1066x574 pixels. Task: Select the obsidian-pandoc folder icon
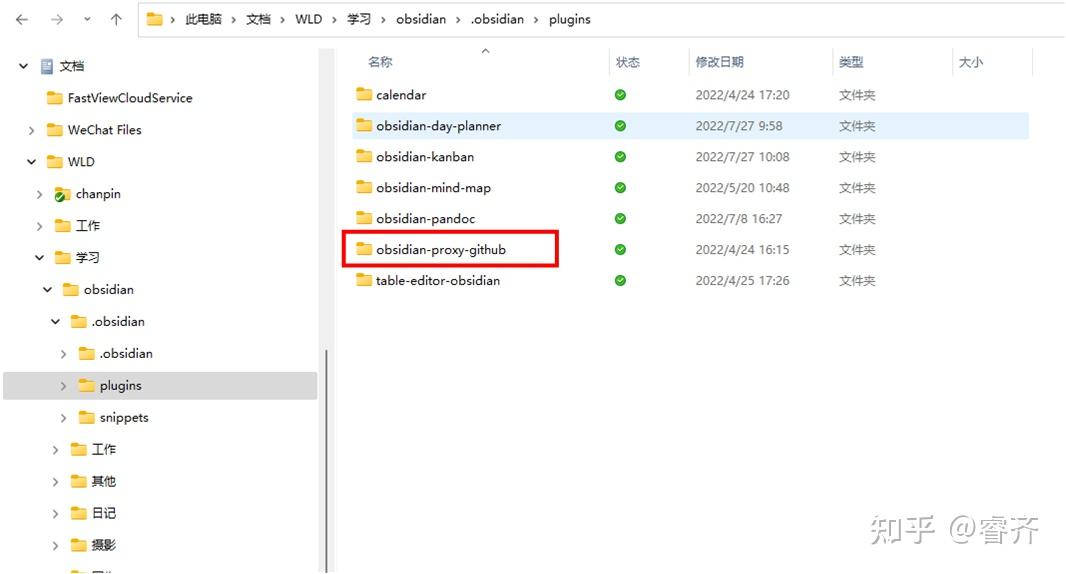click(364, 218)
